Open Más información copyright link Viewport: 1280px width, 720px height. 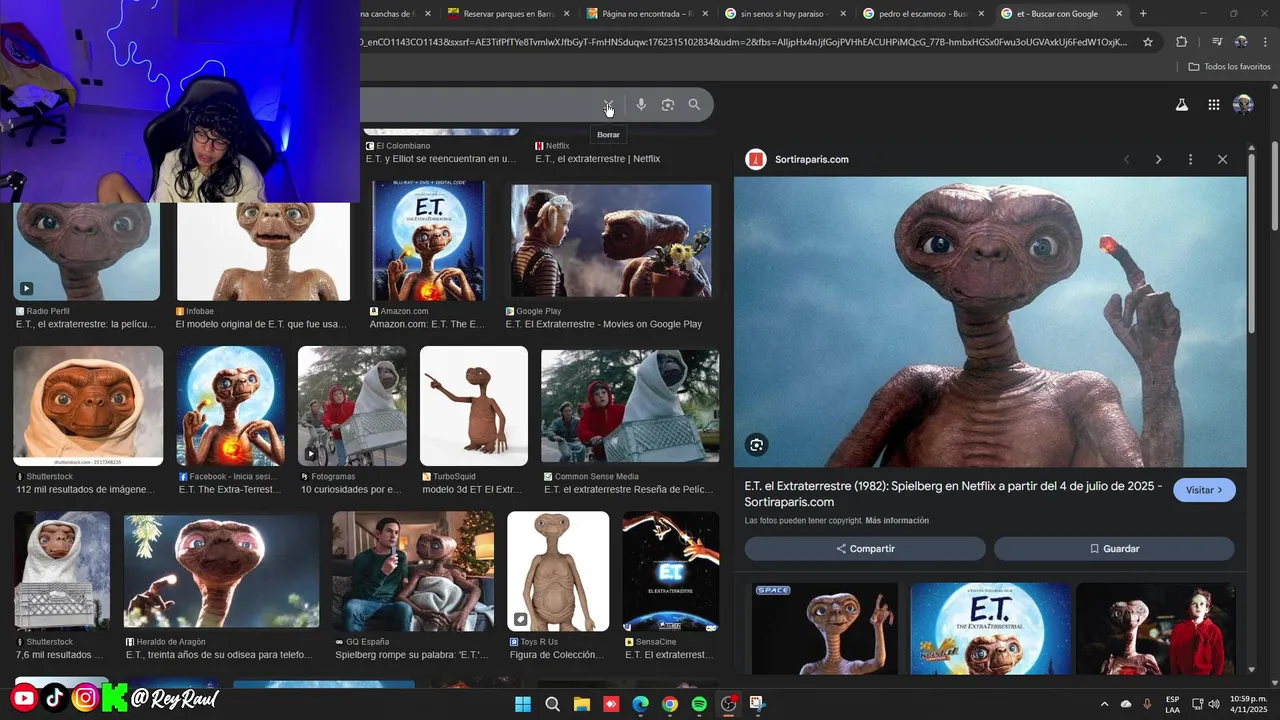897,521
